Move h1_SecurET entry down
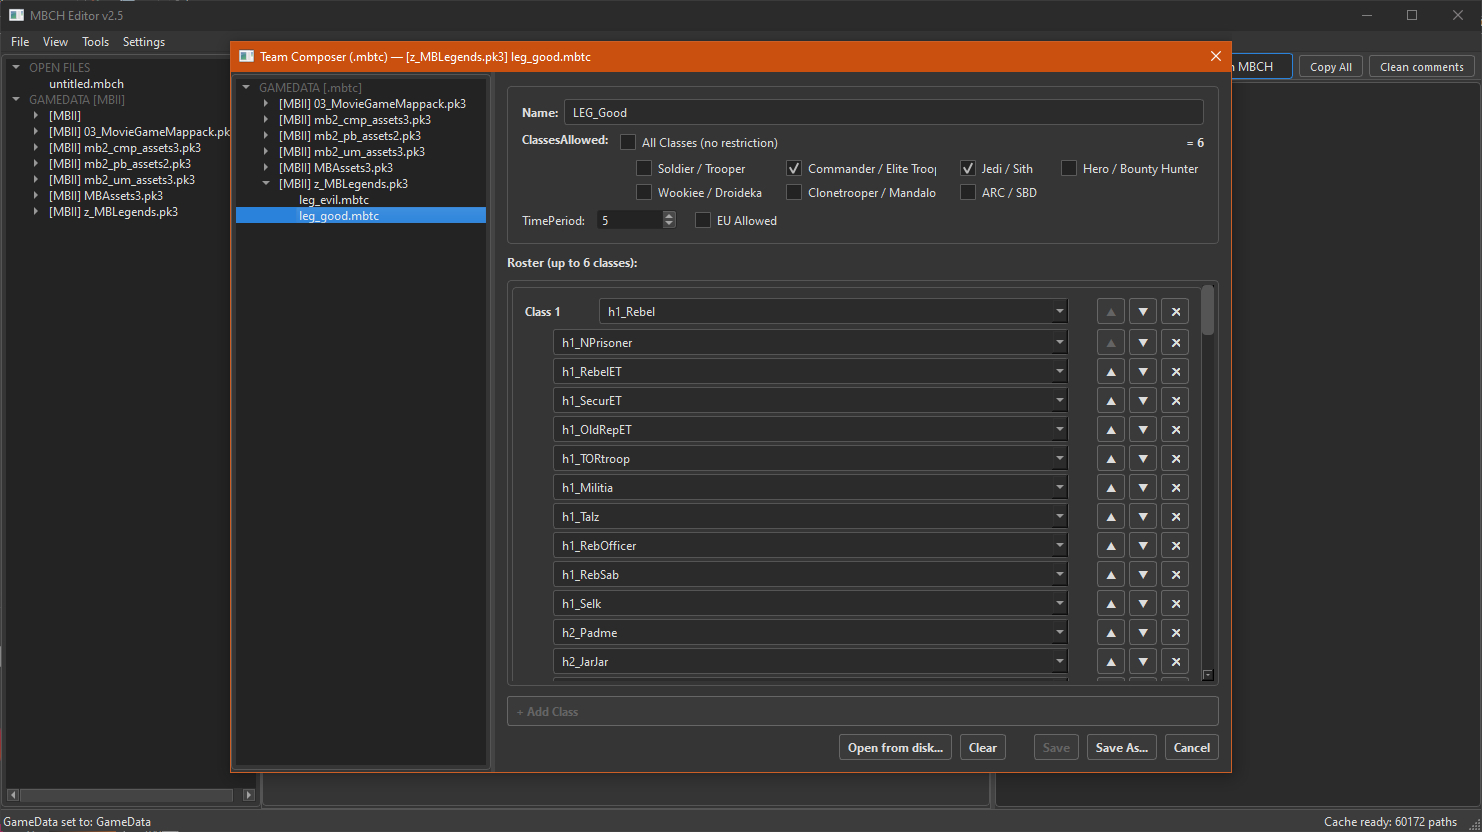The width and height of the screenshot is (1482, 832). (x=1143, y=400)
